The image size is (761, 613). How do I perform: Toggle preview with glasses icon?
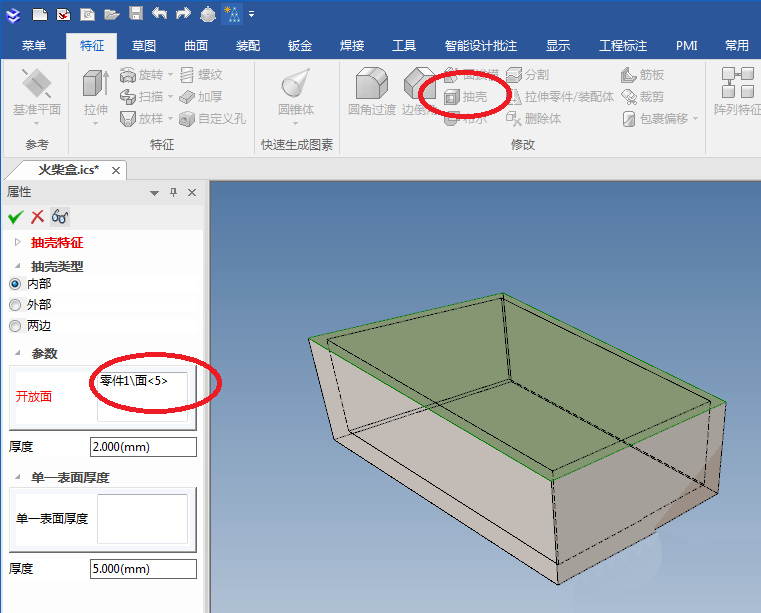[60, 216]
